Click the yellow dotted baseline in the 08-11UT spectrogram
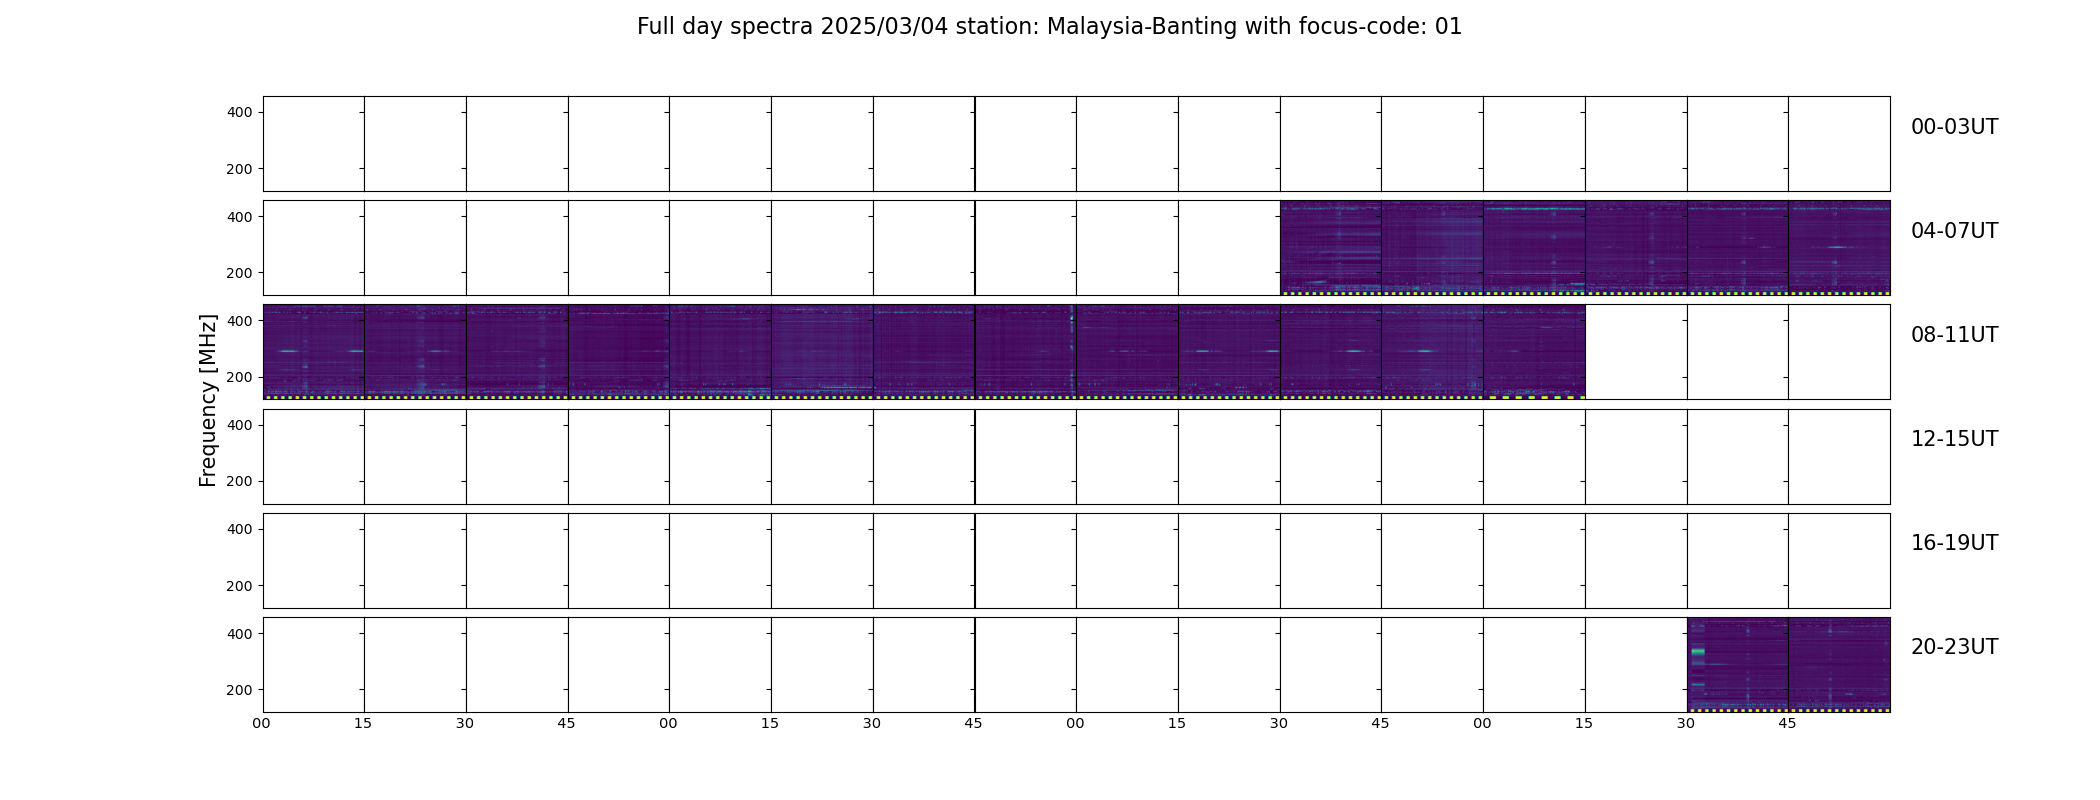The height and width of the screenshot is (800, 2100). (x=924, y=397)
